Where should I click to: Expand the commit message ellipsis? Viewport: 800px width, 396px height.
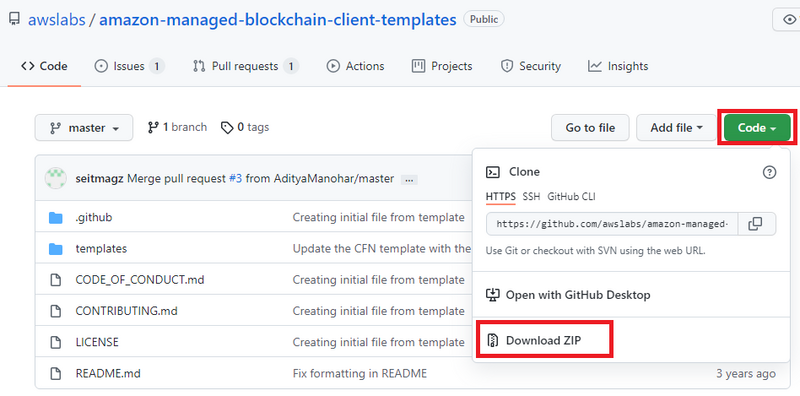click(409, 180)
